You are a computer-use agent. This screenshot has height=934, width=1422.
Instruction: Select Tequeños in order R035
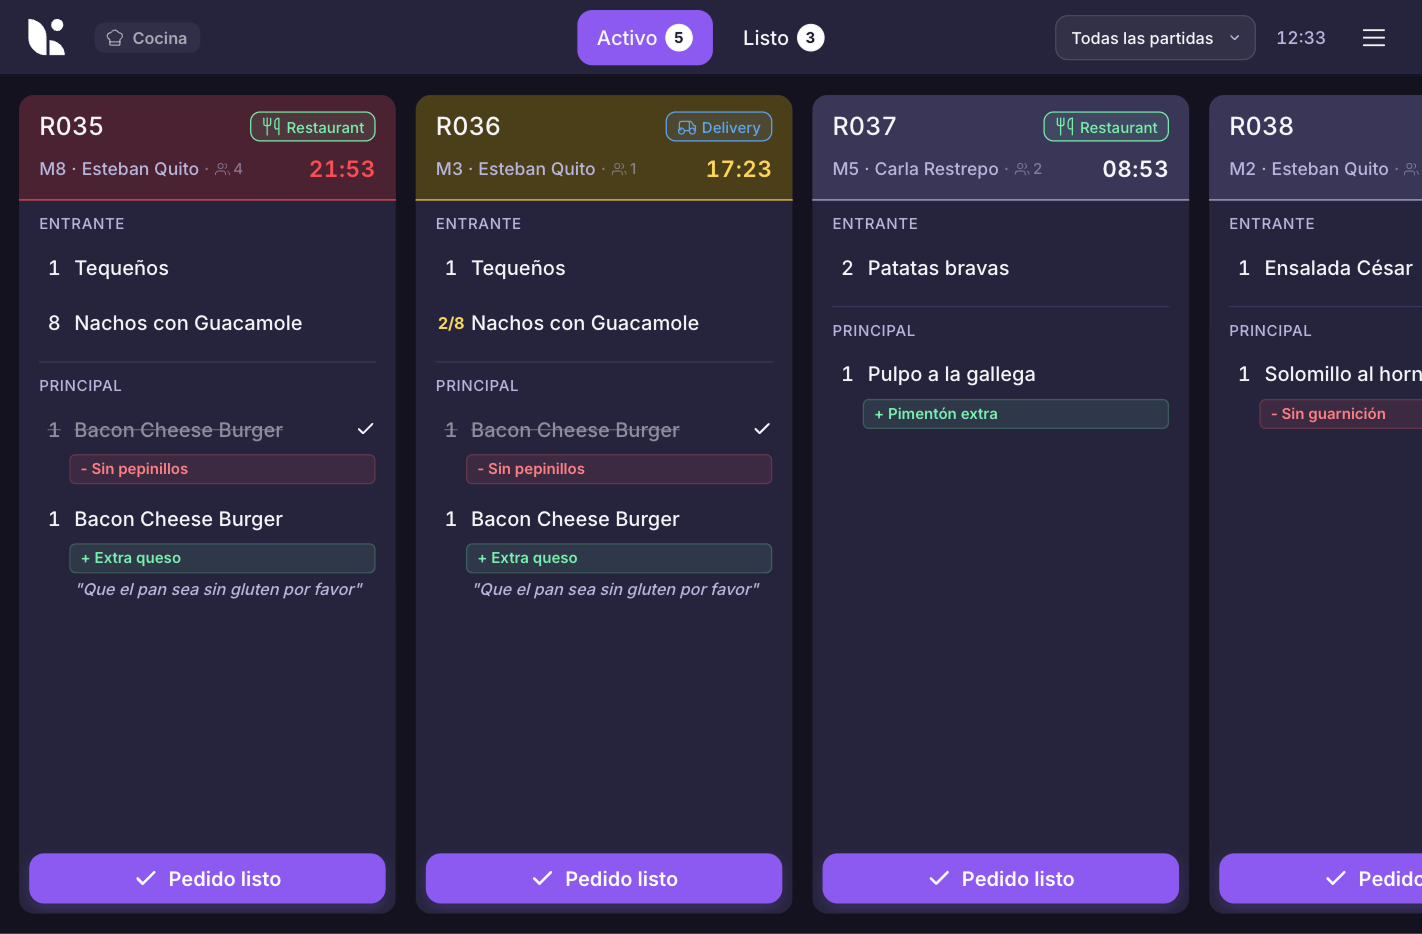[207, 268]
